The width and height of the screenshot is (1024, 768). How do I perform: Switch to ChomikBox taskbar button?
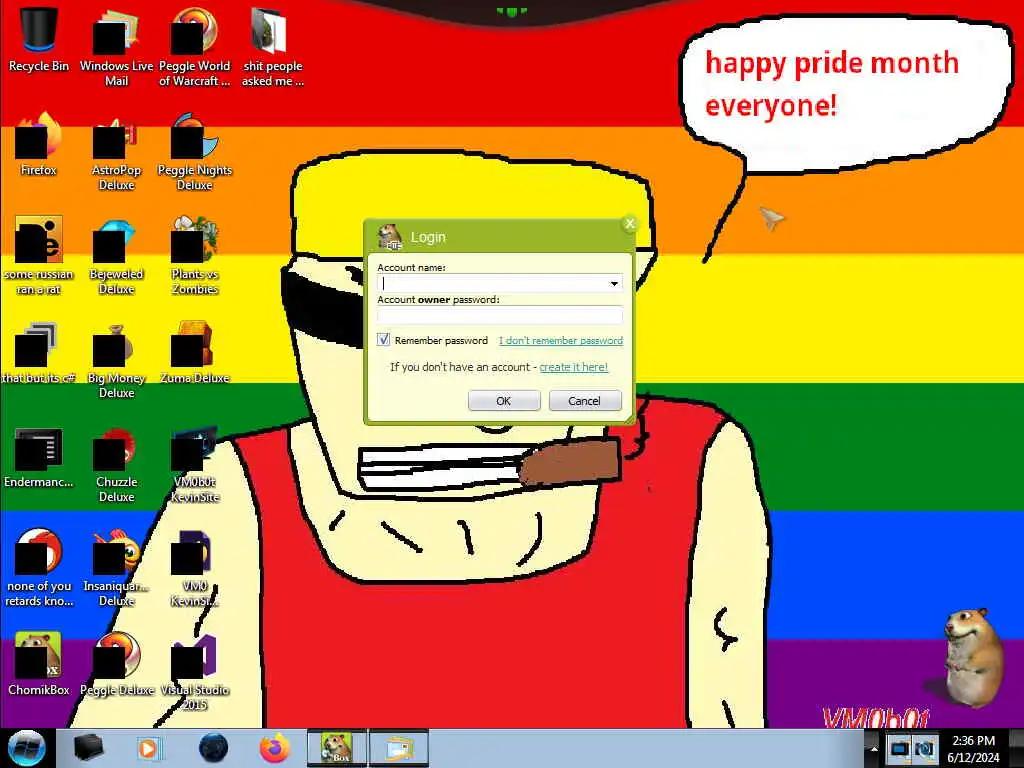(x=336, y=748)
